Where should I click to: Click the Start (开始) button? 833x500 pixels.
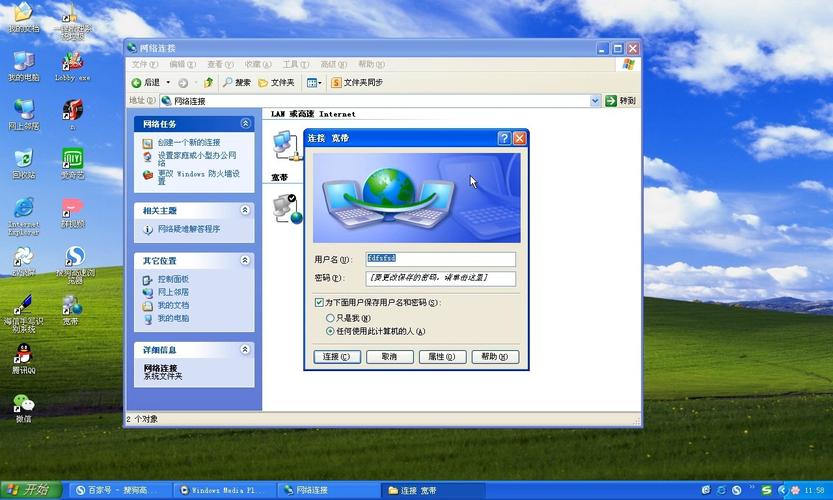coord(31,490)
